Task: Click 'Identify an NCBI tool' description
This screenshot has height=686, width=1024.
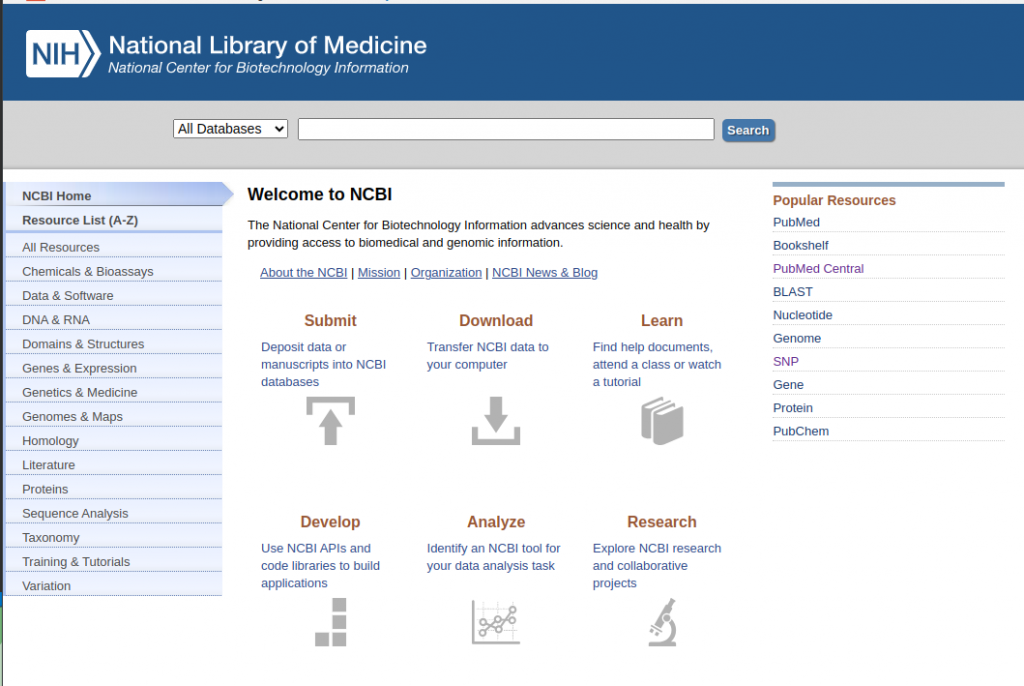Action: point(494,557)
